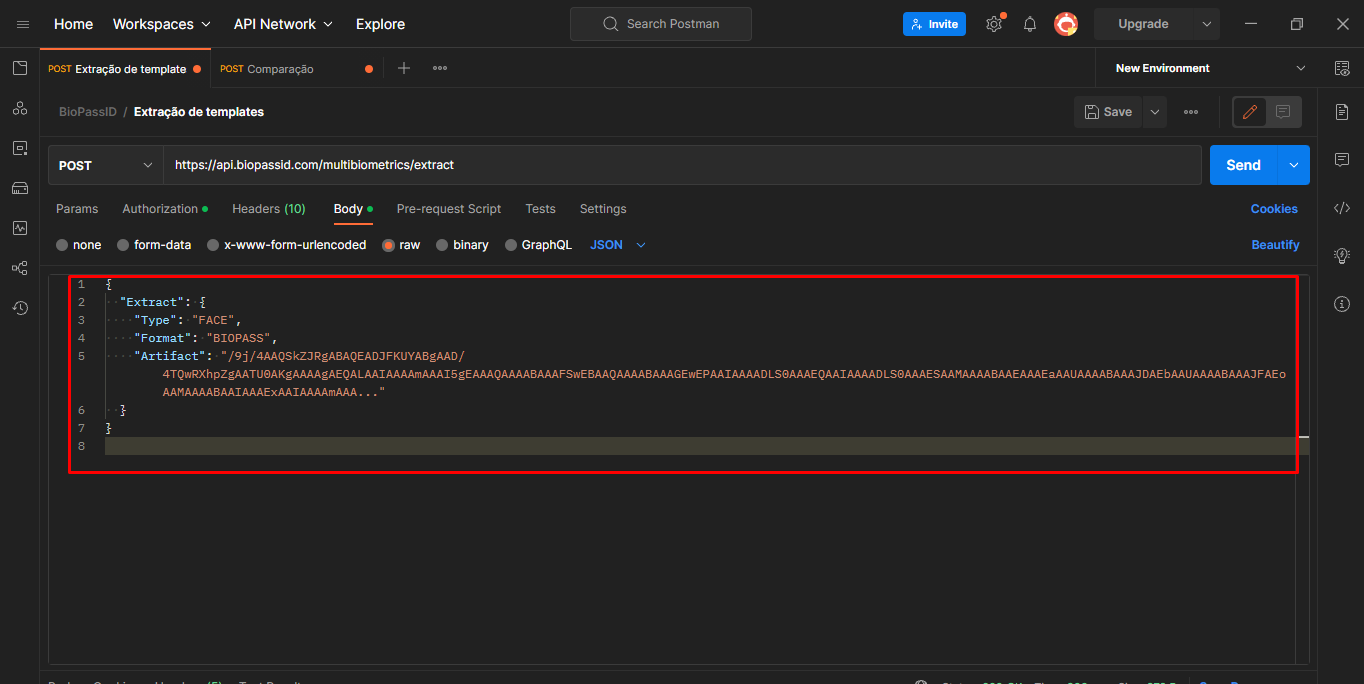This screenshot has width=1364, height=684.
Task: Select the binary body option
Action: 462,245
